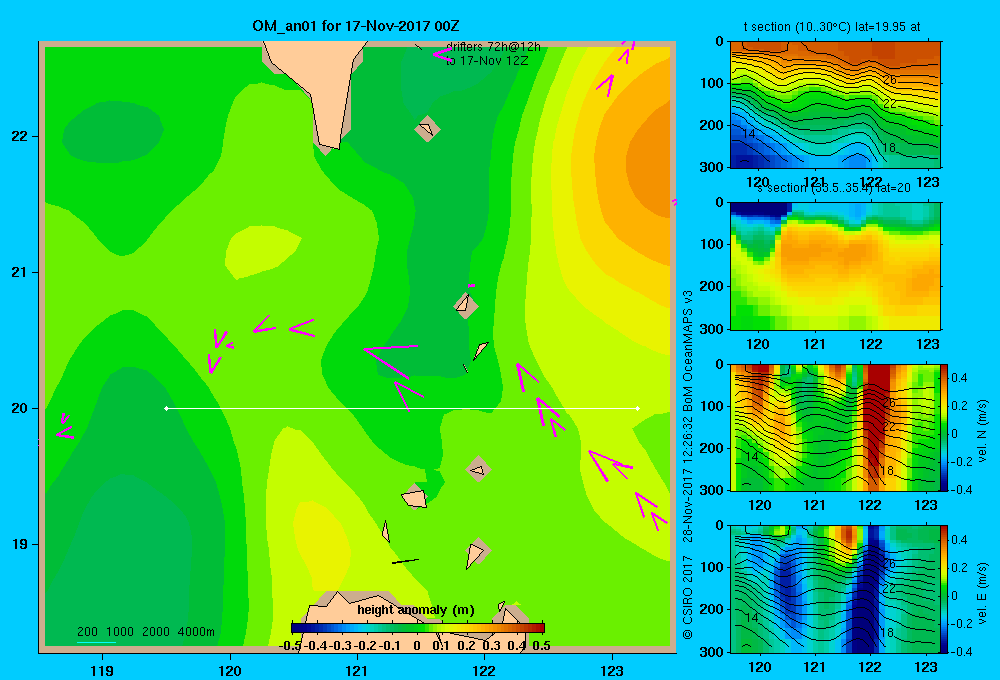Click latitude label 19 on main map
Screen dimensions: 1000x680
[20, 544]
